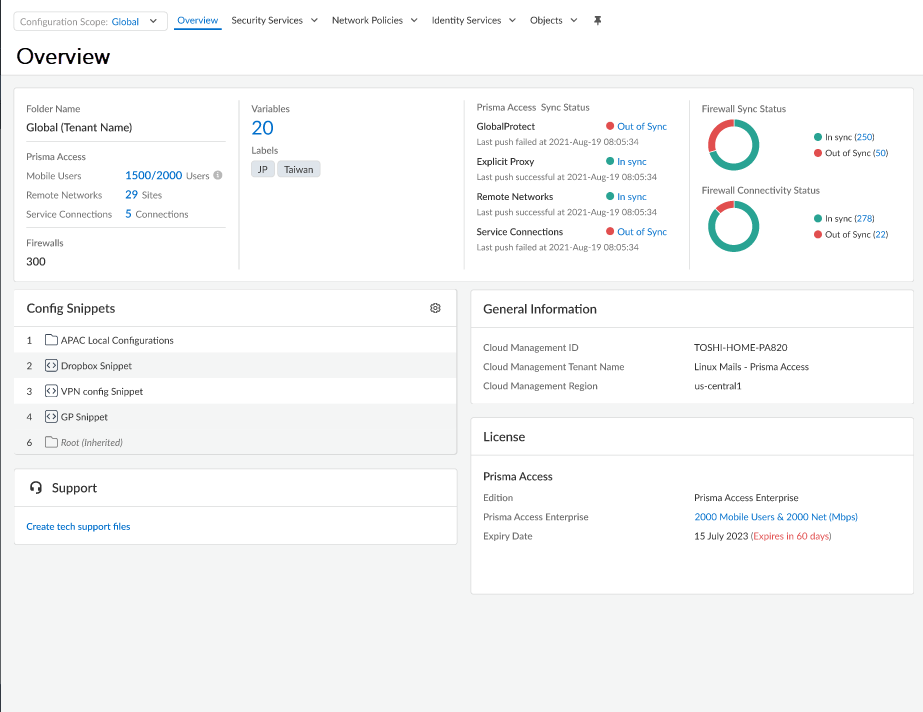Click the Firewall Sync Status donut chart
The width and height of the screenshot is (923, 712).
coord(733,145)
